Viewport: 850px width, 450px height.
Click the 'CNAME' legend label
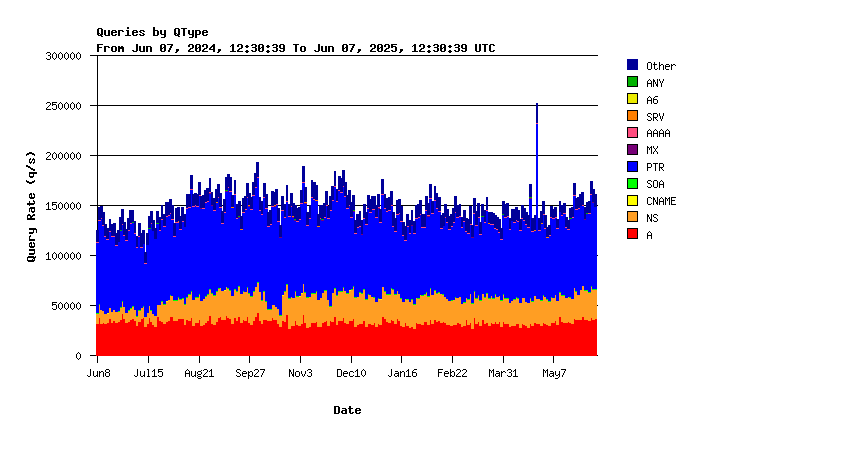click(661, 201)
